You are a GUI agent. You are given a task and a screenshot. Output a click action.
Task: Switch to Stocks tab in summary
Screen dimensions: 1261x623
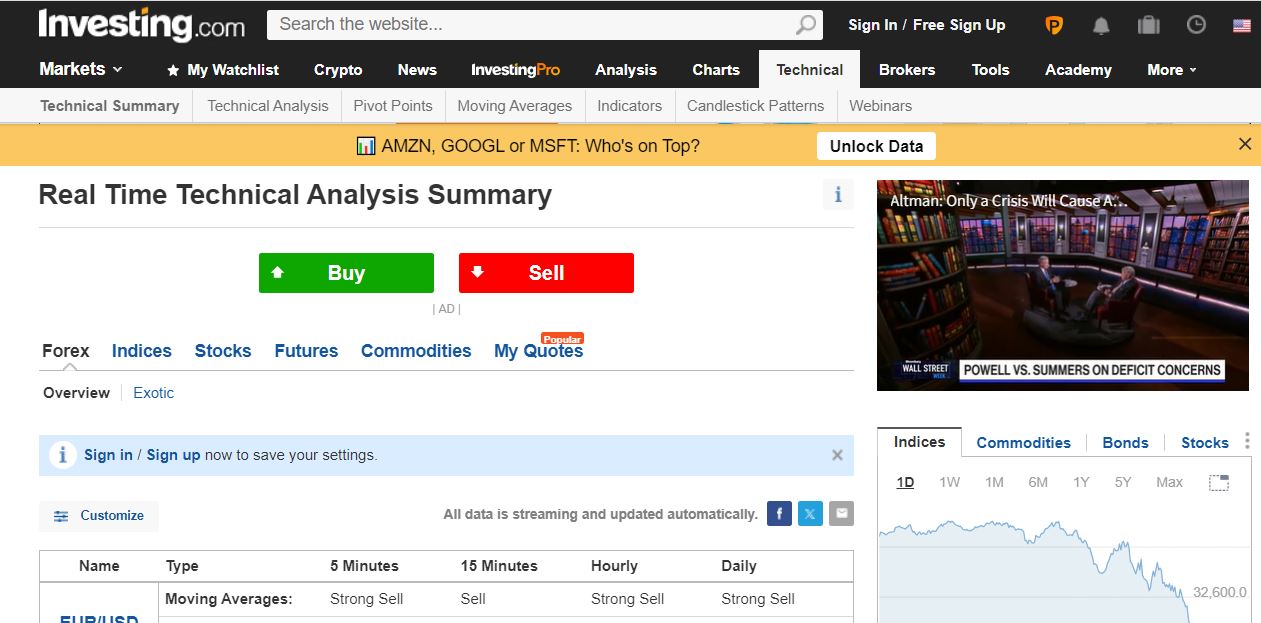(223, 351)
